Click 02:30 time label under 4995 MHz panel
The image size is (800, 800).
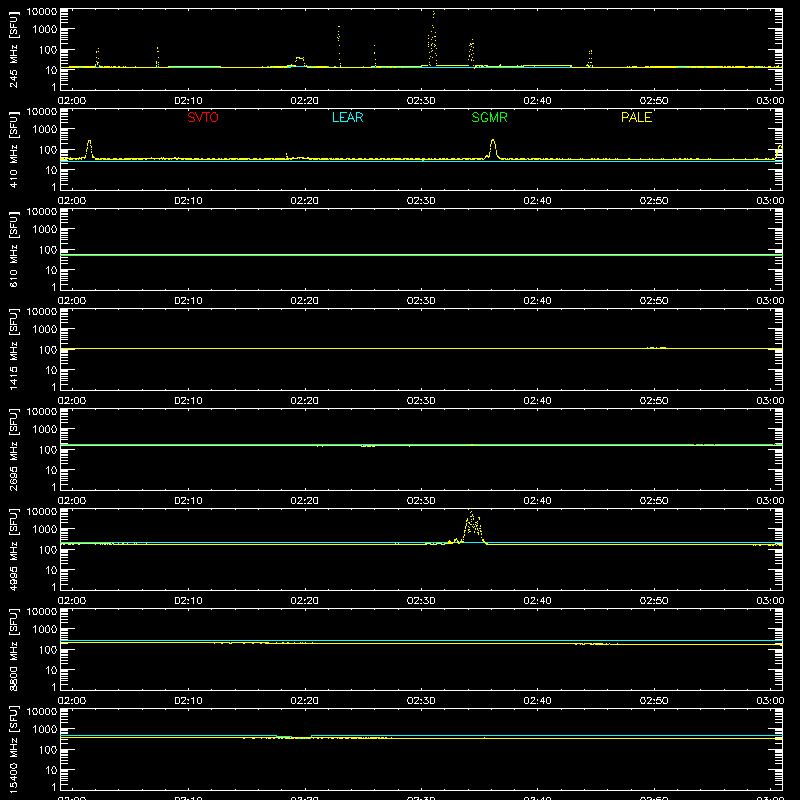(x=421, y=601)
